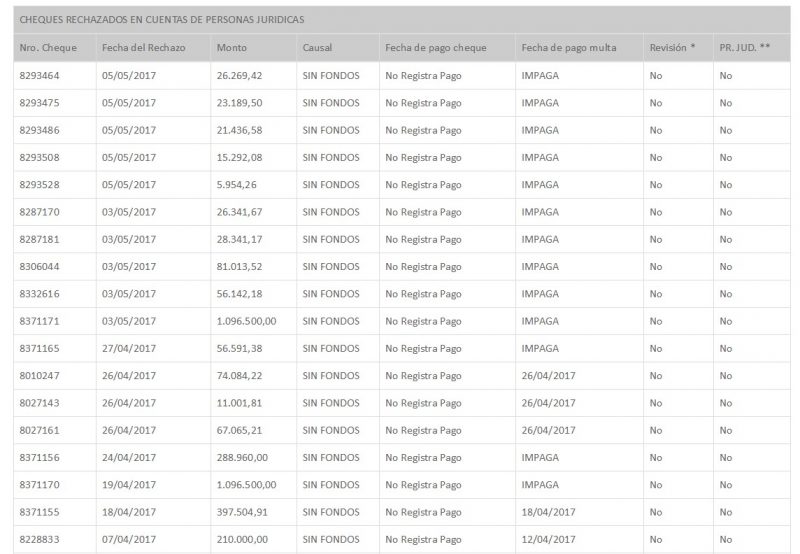Screen dimensions: 800x554
Task: Click the rejection date 07/04/2017
Action: point(129,539)
